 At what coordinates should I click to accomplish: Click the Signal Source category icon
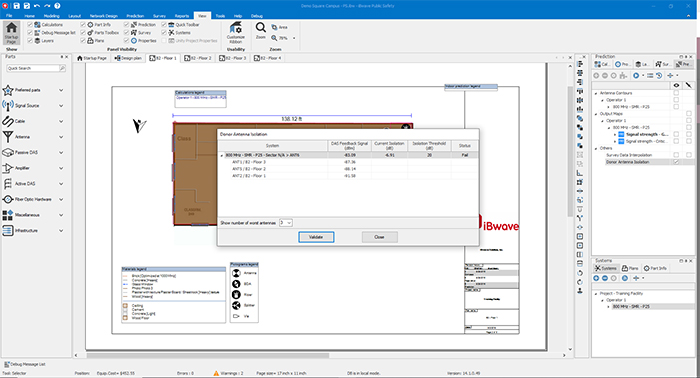8,106
